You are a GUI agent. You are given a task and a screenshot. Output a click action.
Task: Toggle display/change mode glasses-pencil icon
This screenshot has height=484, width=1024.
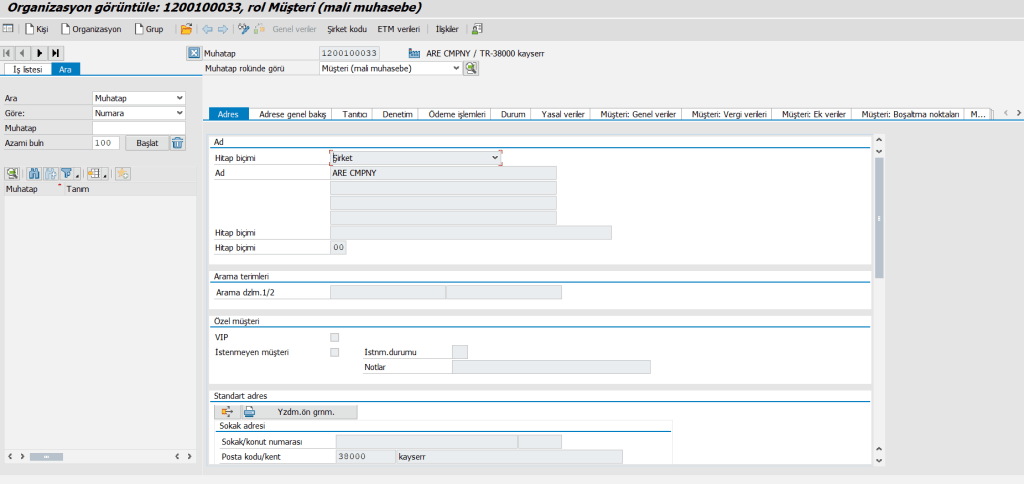[244, 29]
